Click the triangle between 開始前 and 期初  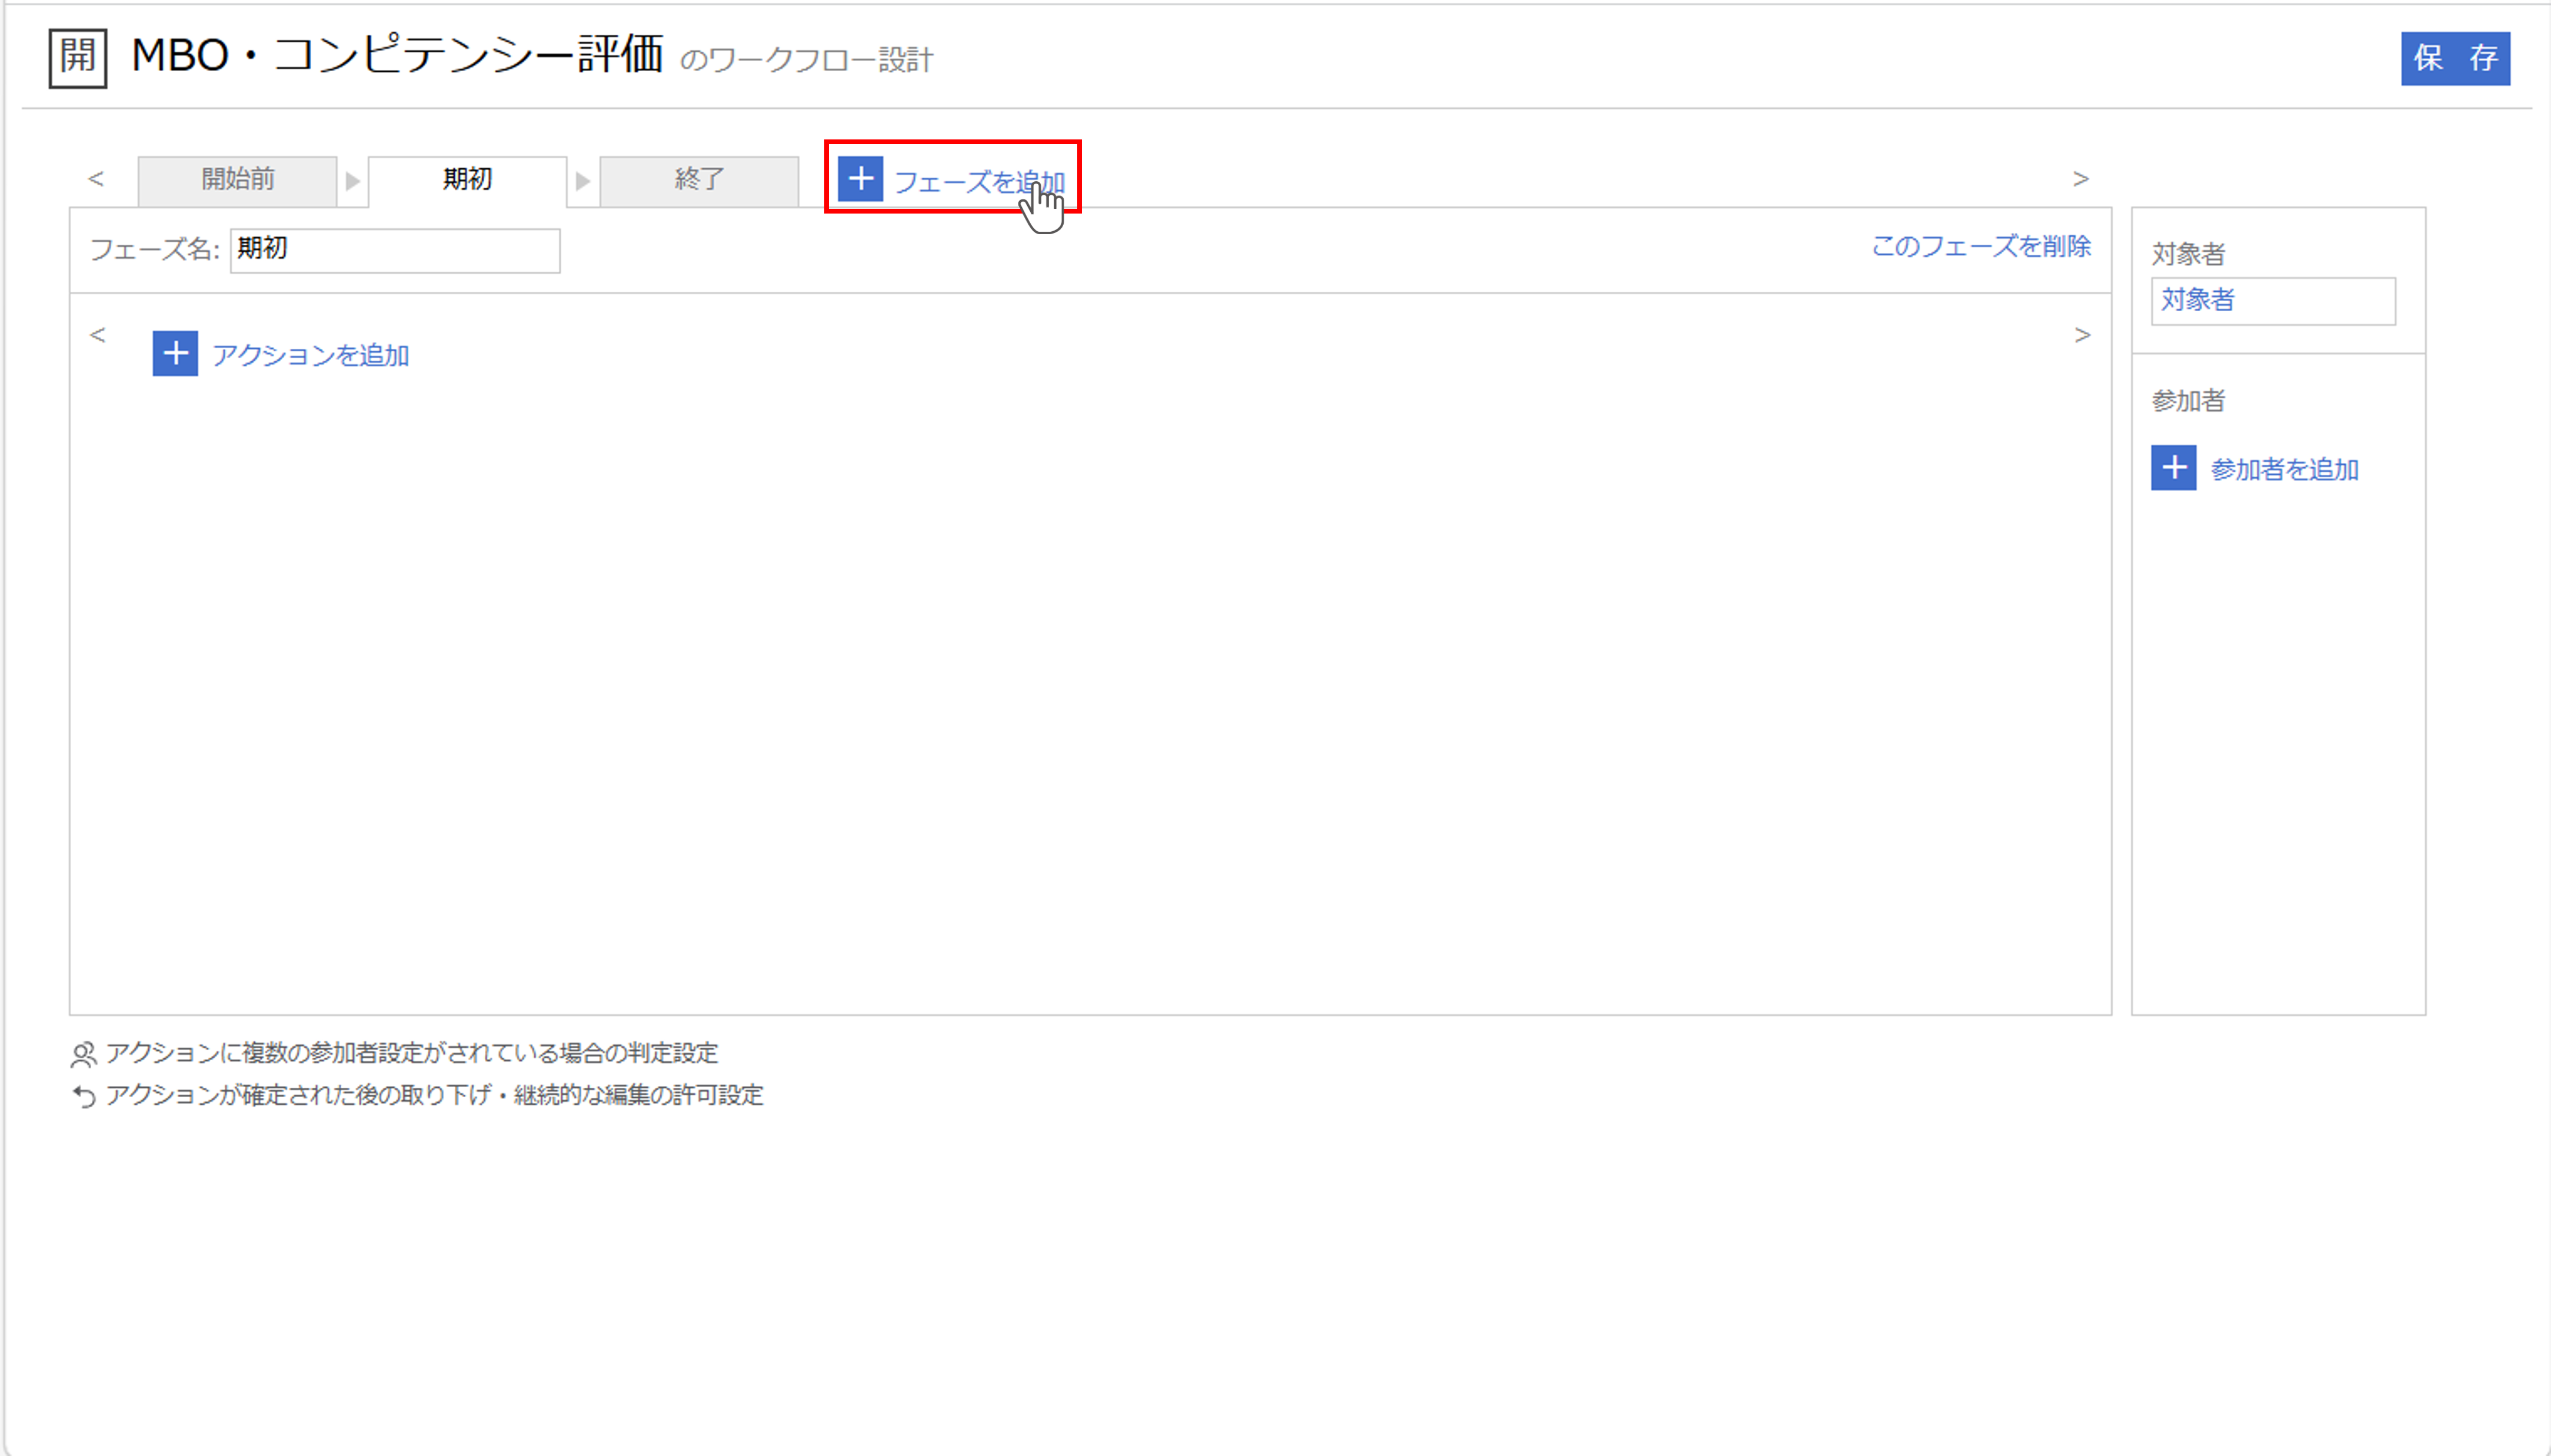(352, 182)
